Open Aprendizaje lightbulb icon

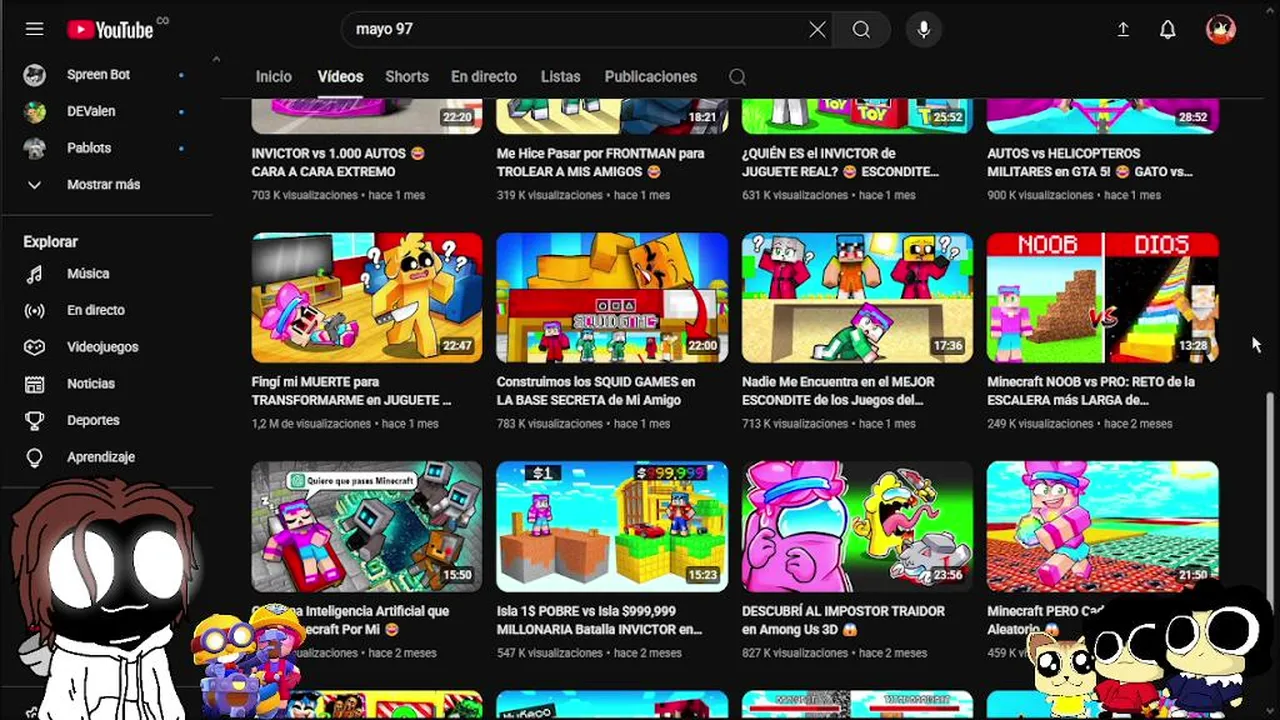click(35, 457)
